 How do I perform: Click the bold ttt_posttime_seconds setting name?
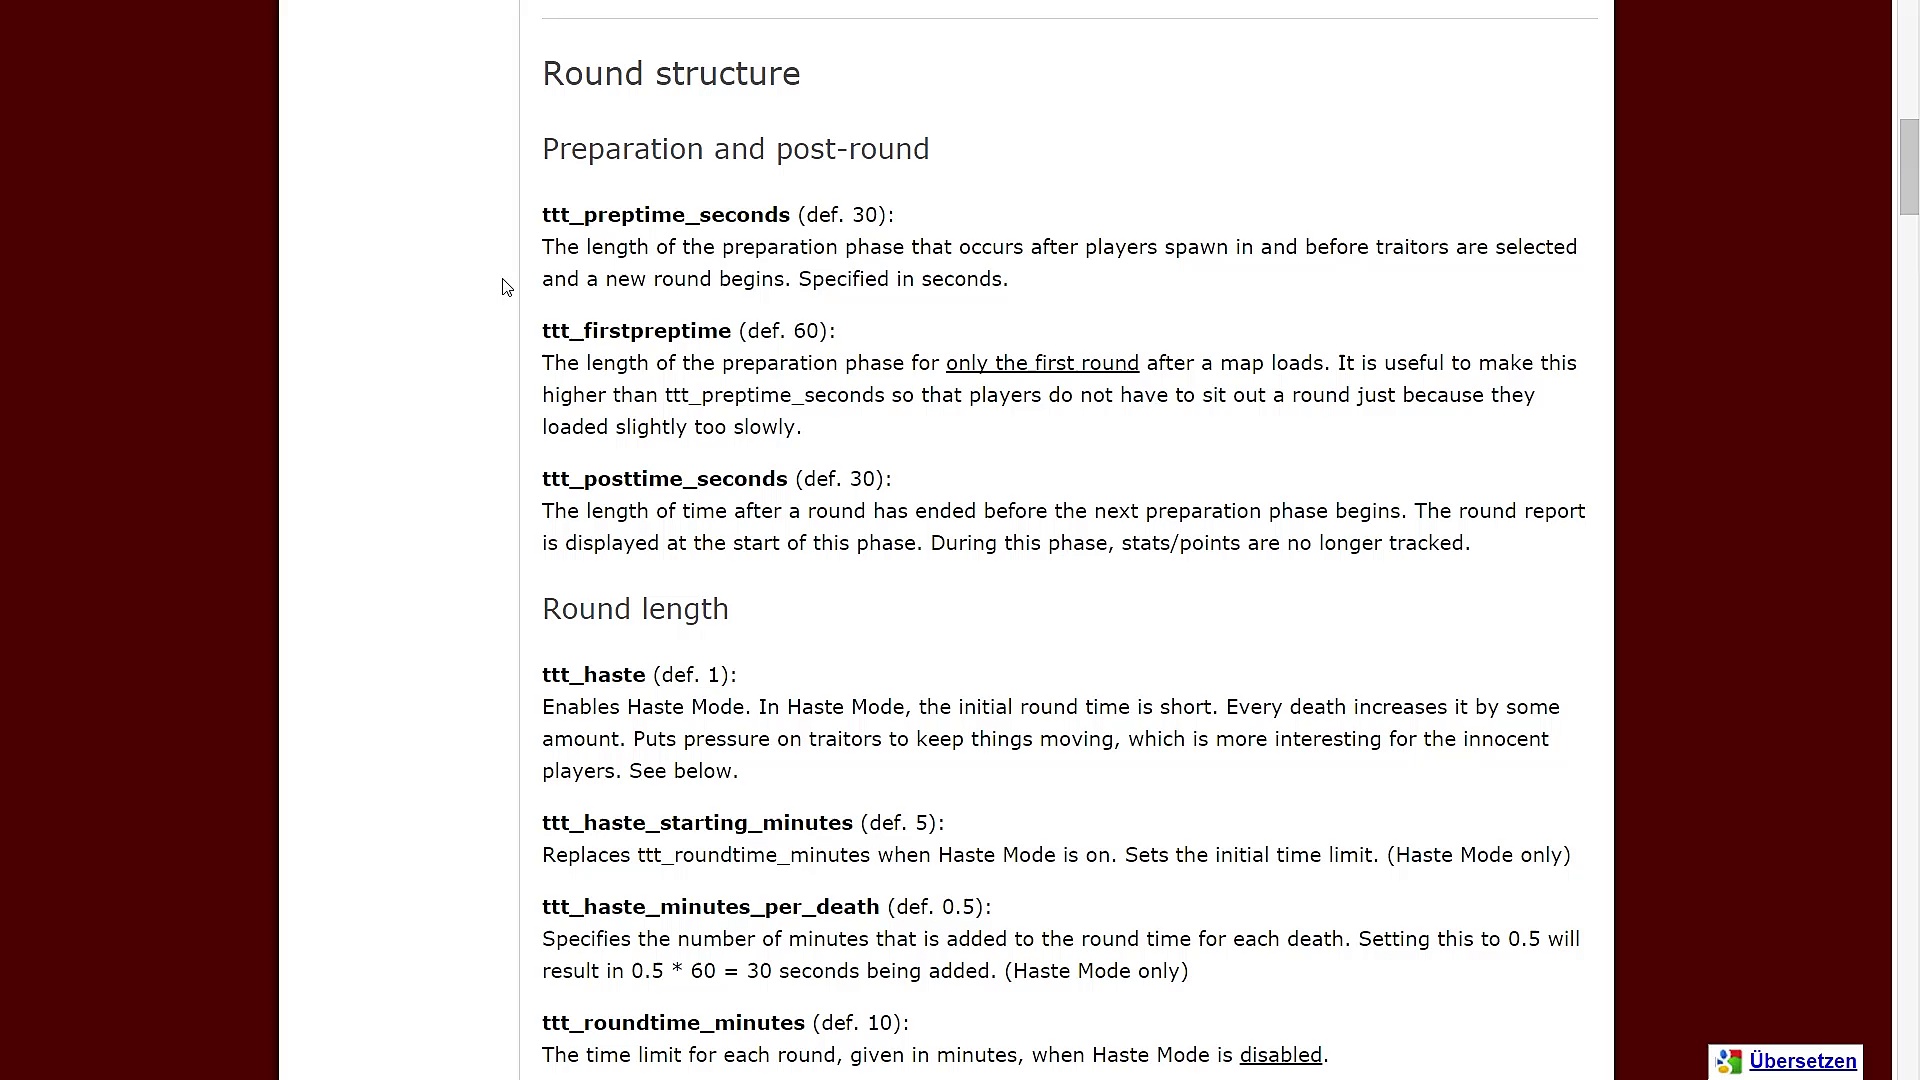pyautogui.click(x=664, y=479)
